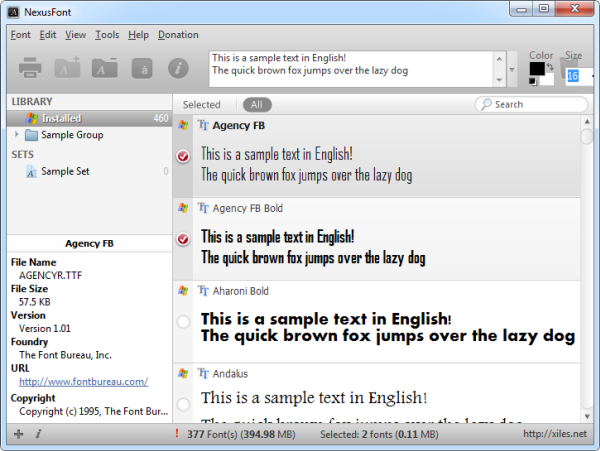Uncheck the Agency FB Bold checkmark
The height and width of the screenshot is (451, 600).
coord(182,239)
